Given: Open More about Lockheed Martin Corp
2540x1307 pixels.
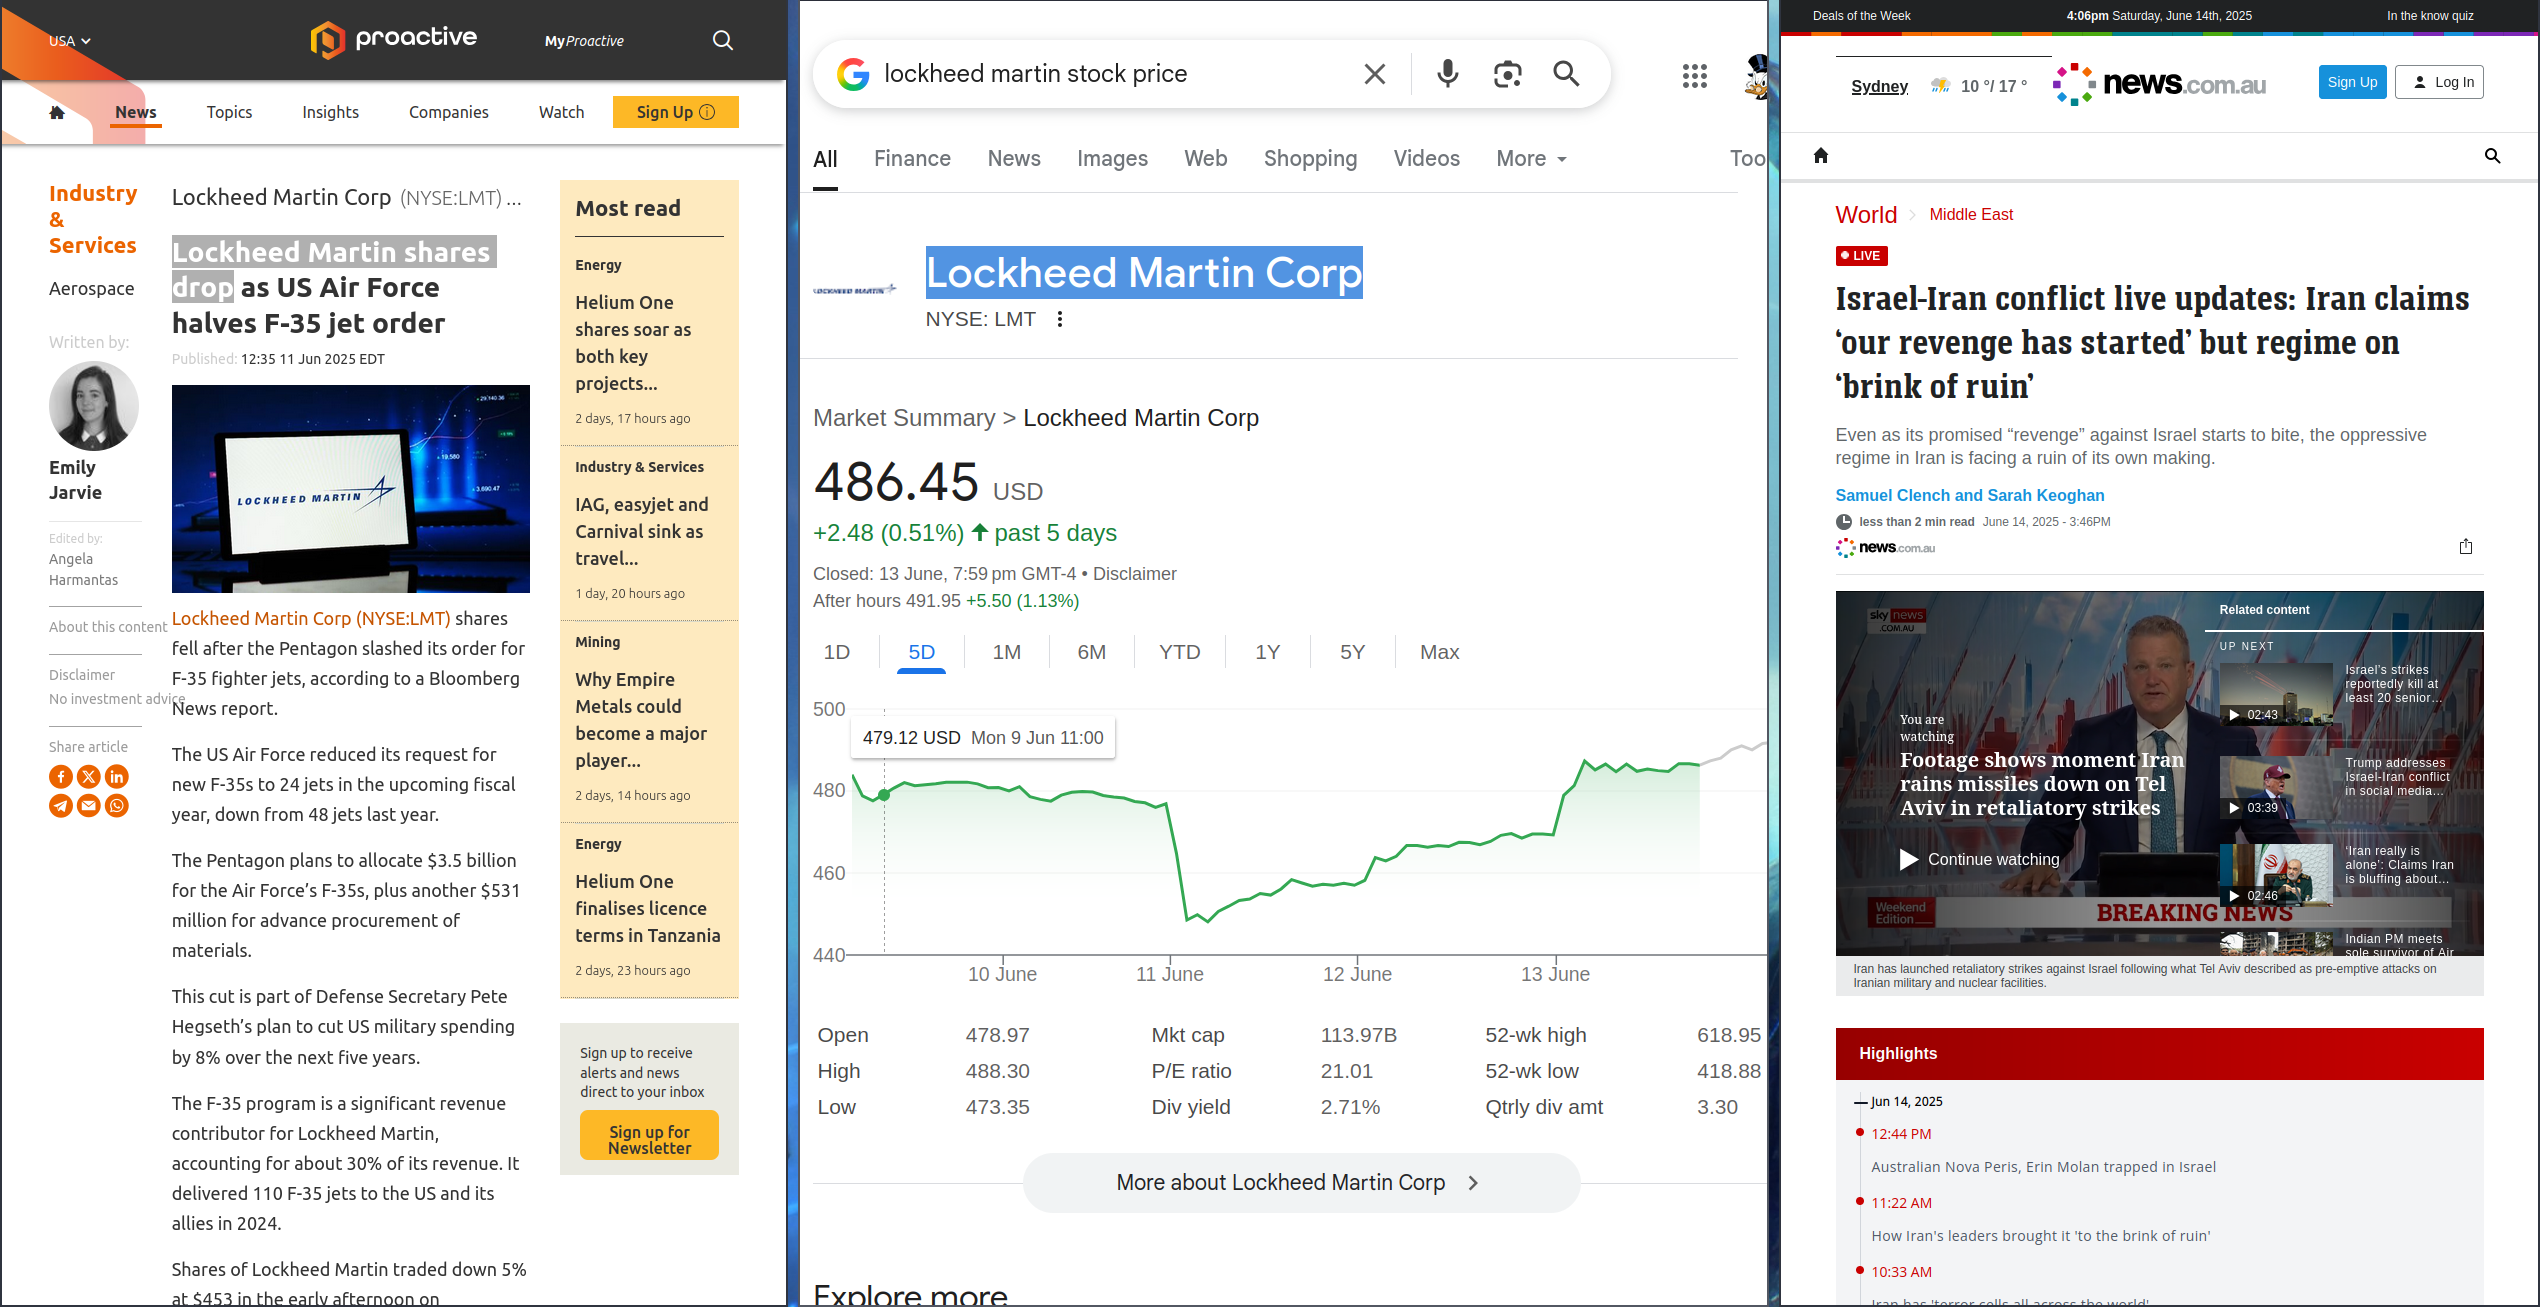Looking at the screenshot, I should point(1301,1182).
